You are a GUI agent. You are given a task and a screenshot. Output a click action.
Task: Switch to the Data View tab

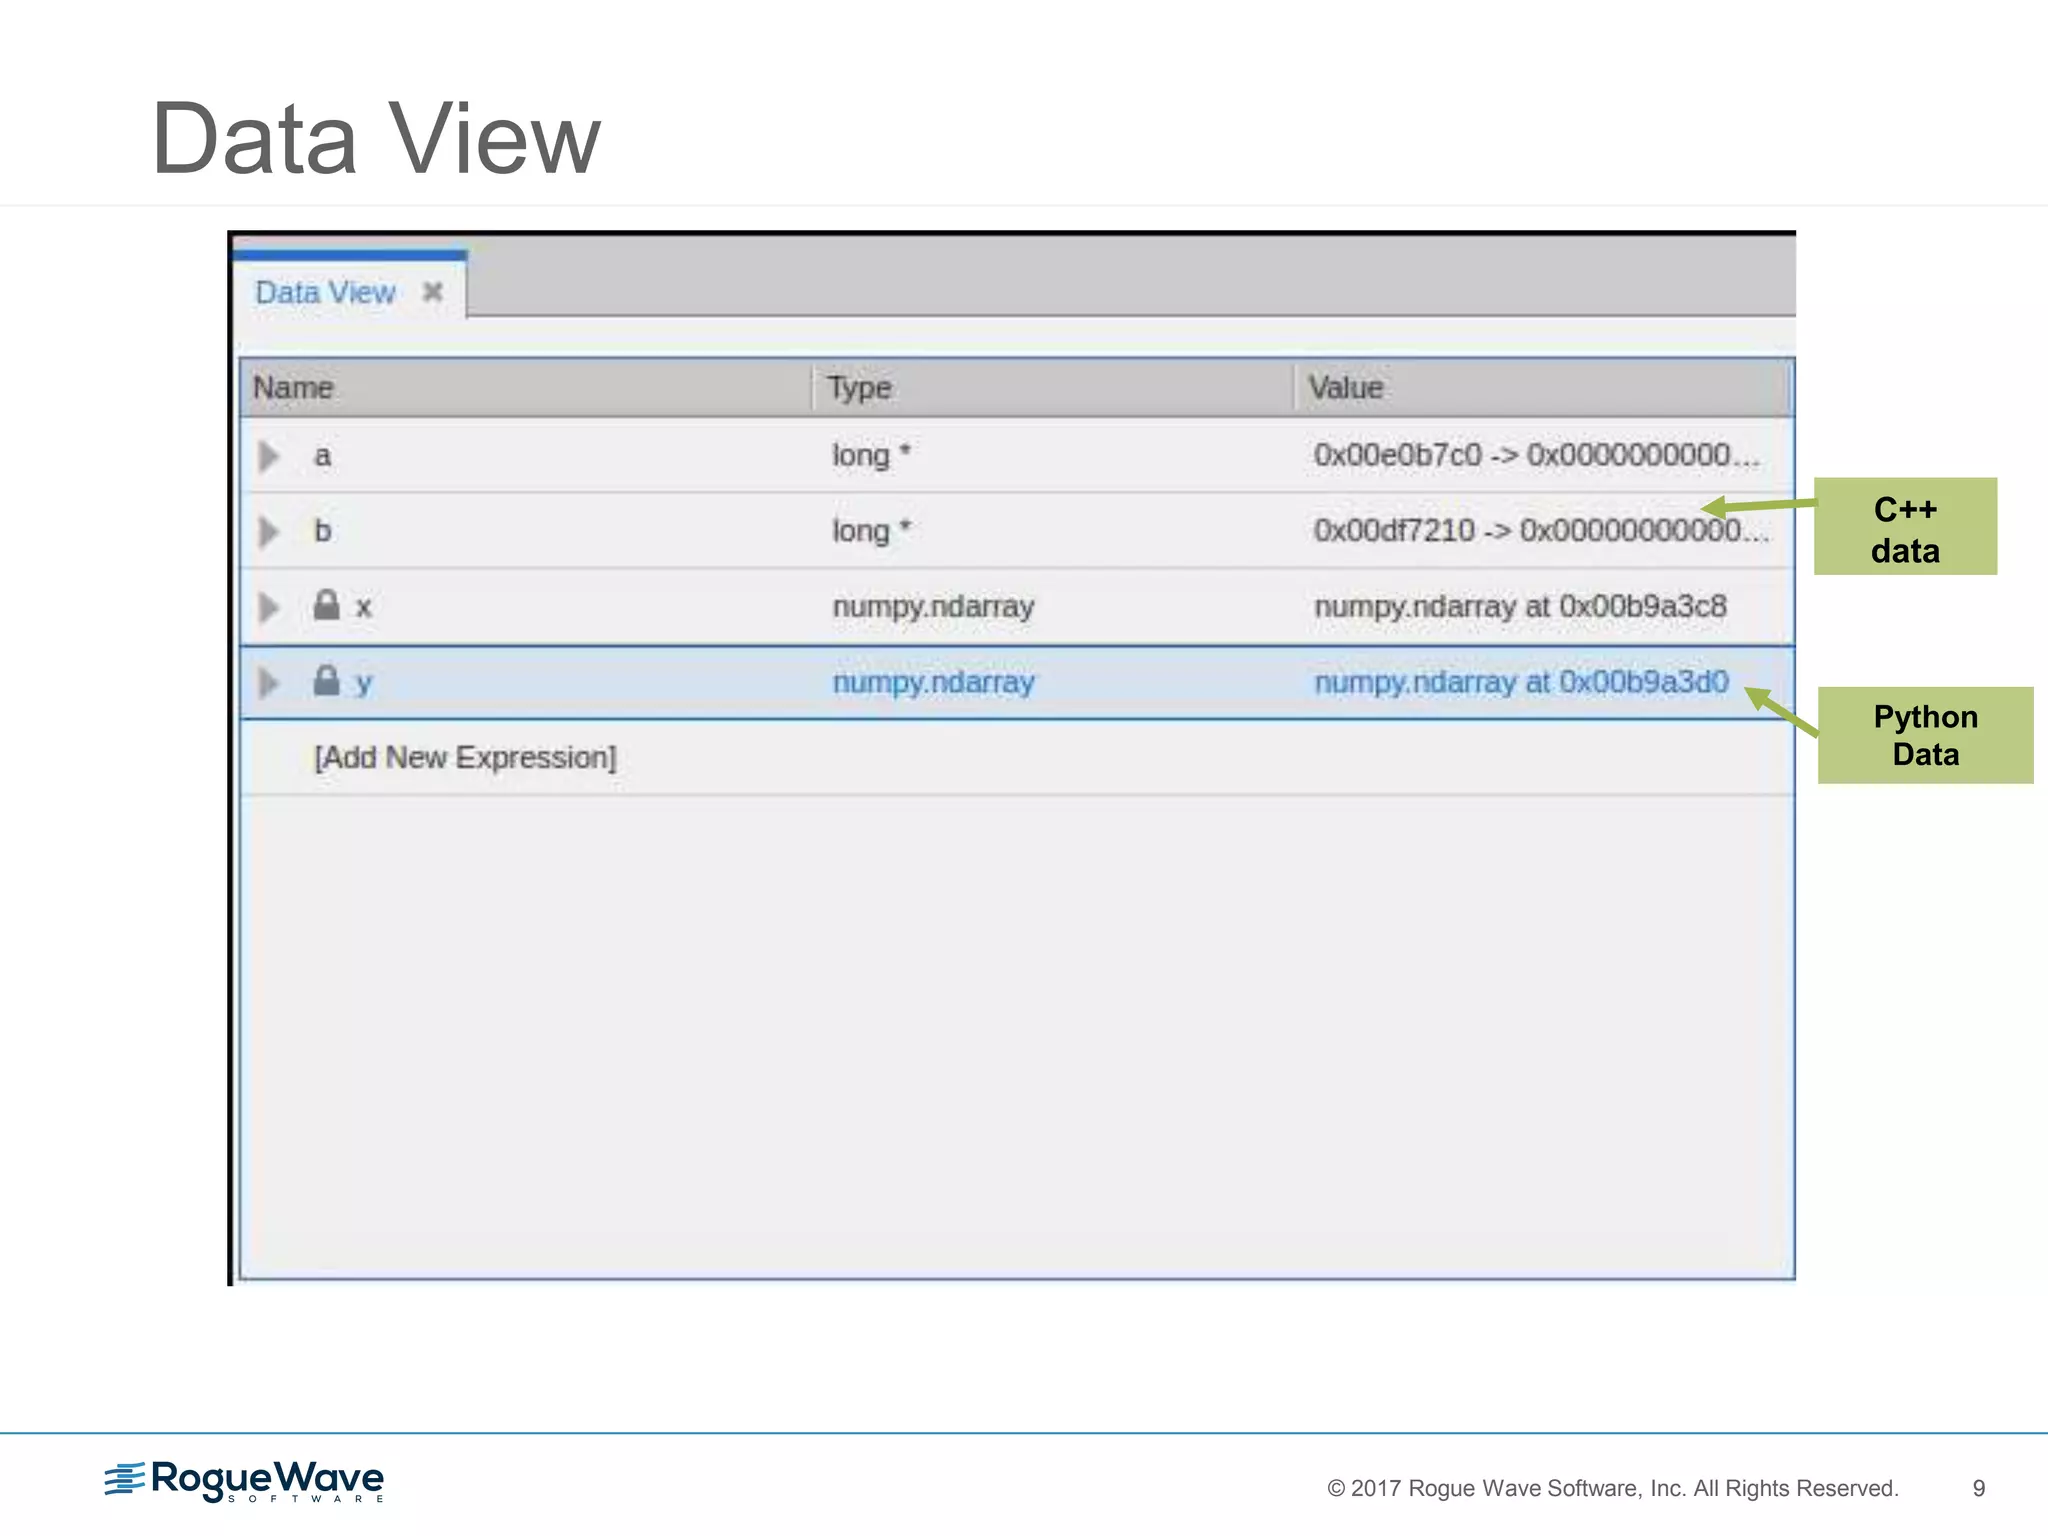pyautogui.click(x=326, y=292)
